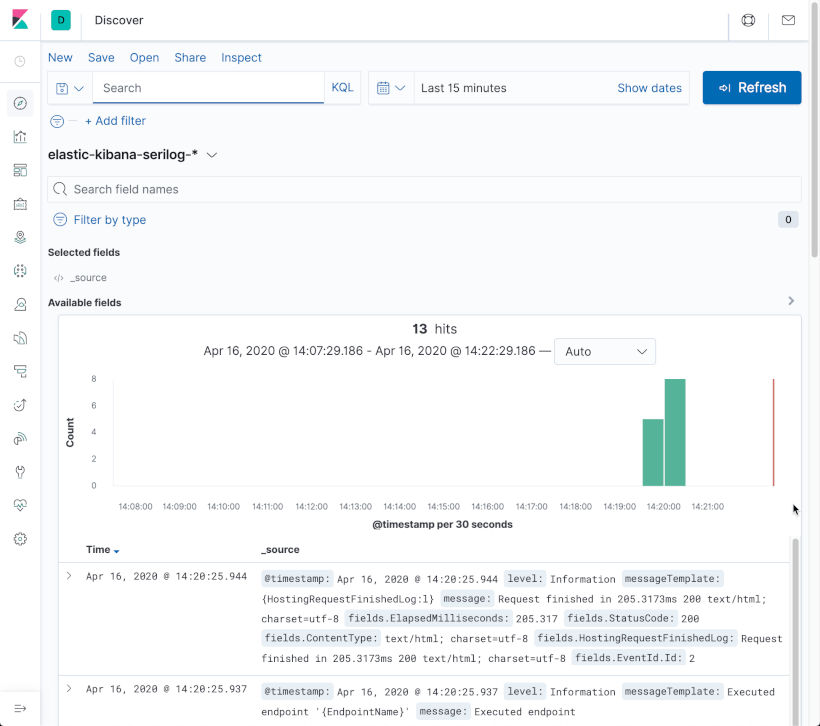The image size is (820, 726).
Task: Focus the Search field names box
Action: point(424,189)
